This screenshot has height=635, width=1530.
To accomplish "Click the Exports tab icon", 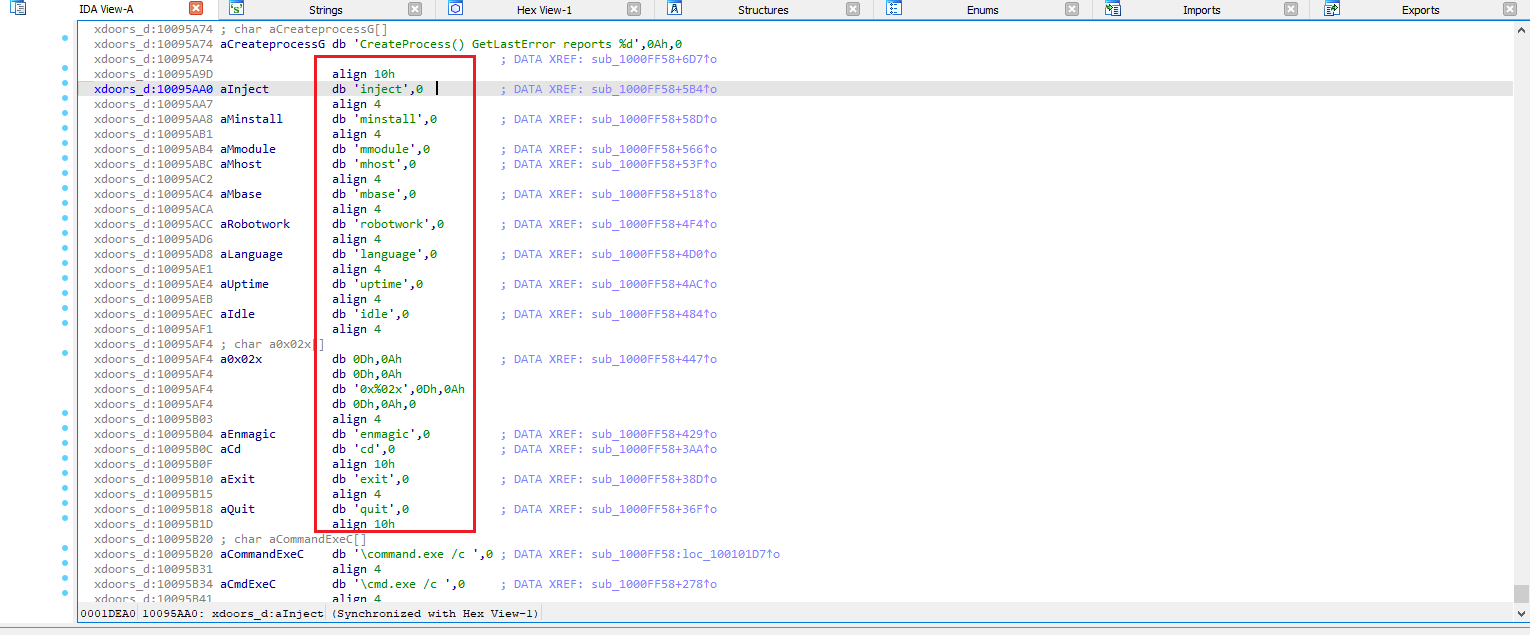I will tap(1332, 9).
